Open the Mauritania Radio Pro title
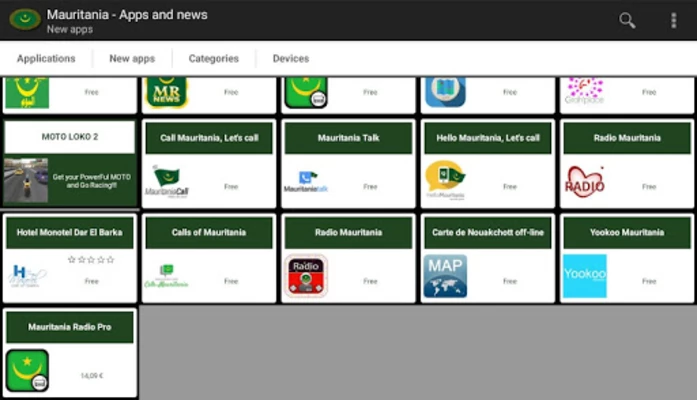This screenshot has height=400, width=697. click(x=70, y=327)
